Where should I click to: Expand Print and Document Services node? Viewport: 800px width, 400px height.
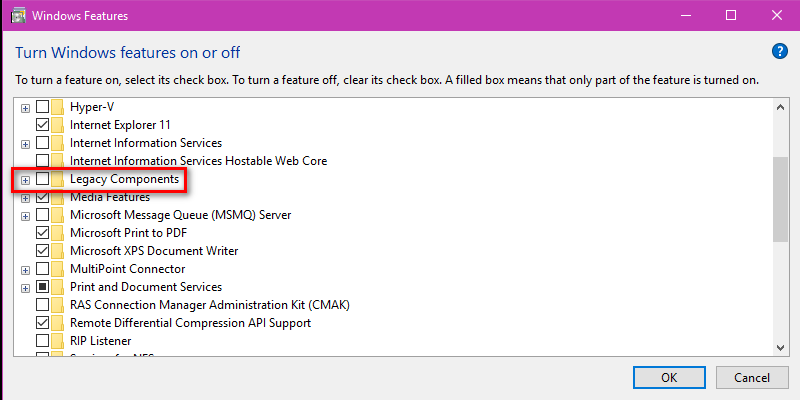click(x=25, y=287)
